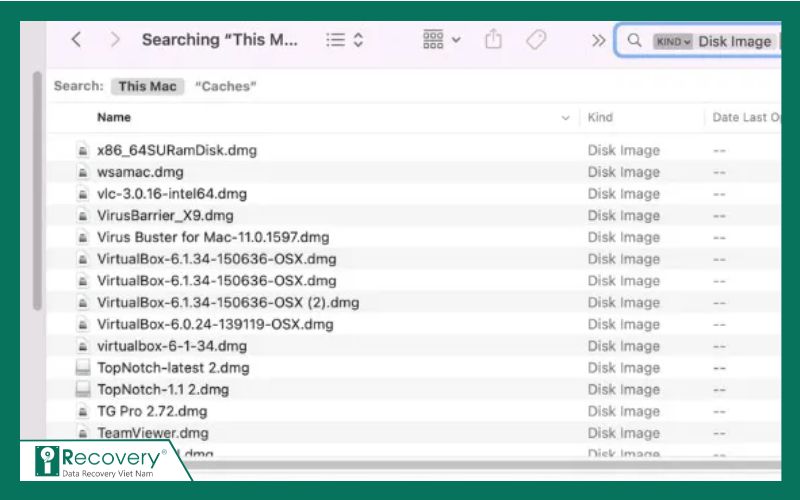Click disk icon of TeamViewer.dmg
Viewport: 800px width, 500px height.
pos(83,433)
